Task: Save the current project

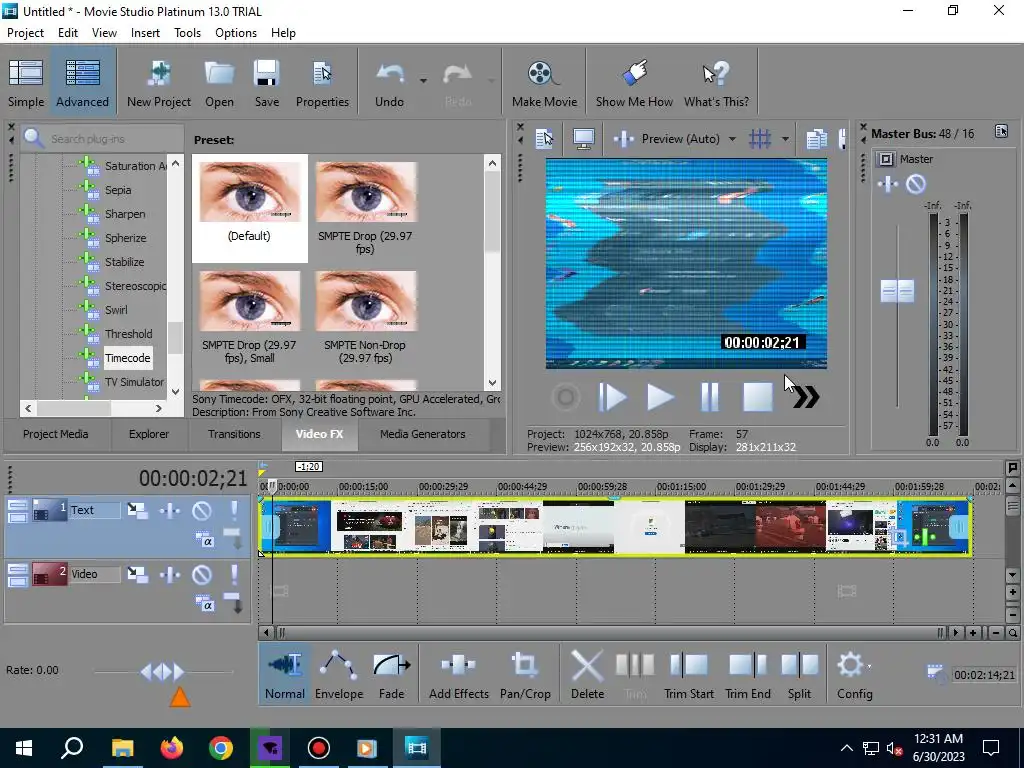Action: [266, 82]
